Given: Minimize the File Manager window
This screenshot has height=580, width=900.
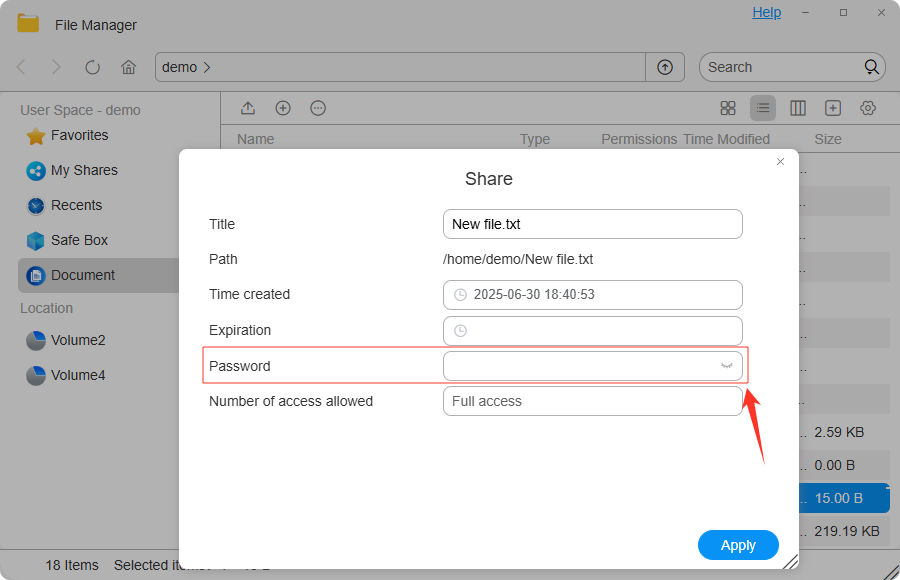Looking at the screenshot, I should [805, 12].
